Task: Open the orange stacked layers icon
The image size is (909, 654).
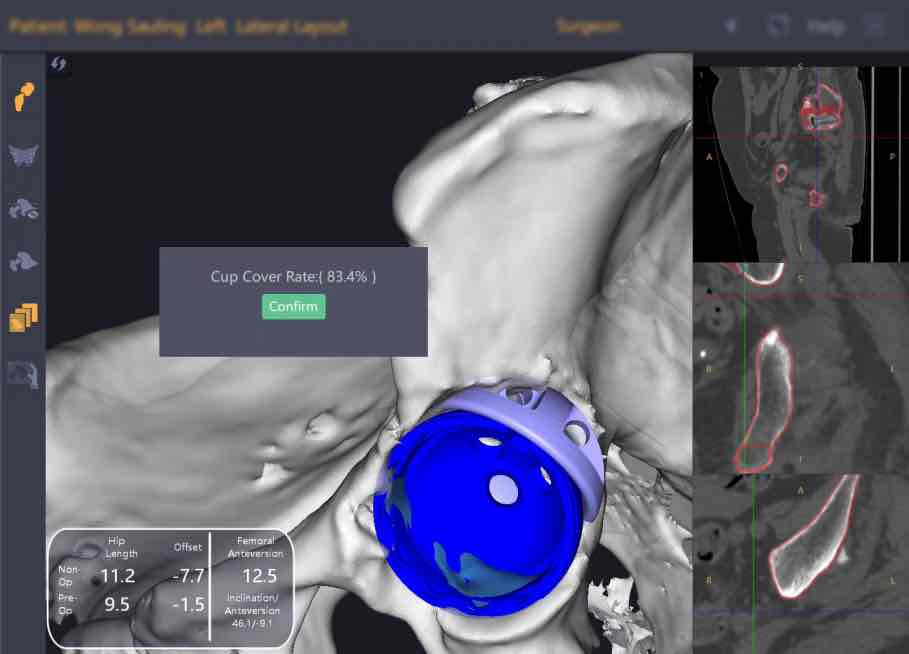Action: click(x=23, y=317)
